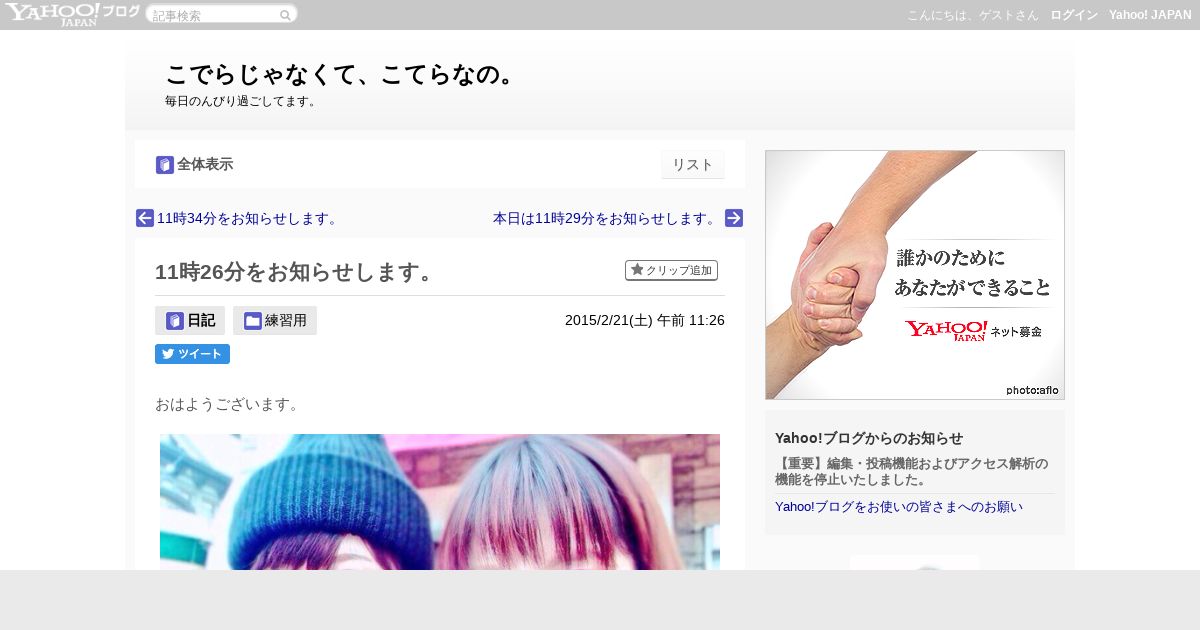Open the ログイン link
This screenshot has height=630, width=1200.
tap(1074, 15)
